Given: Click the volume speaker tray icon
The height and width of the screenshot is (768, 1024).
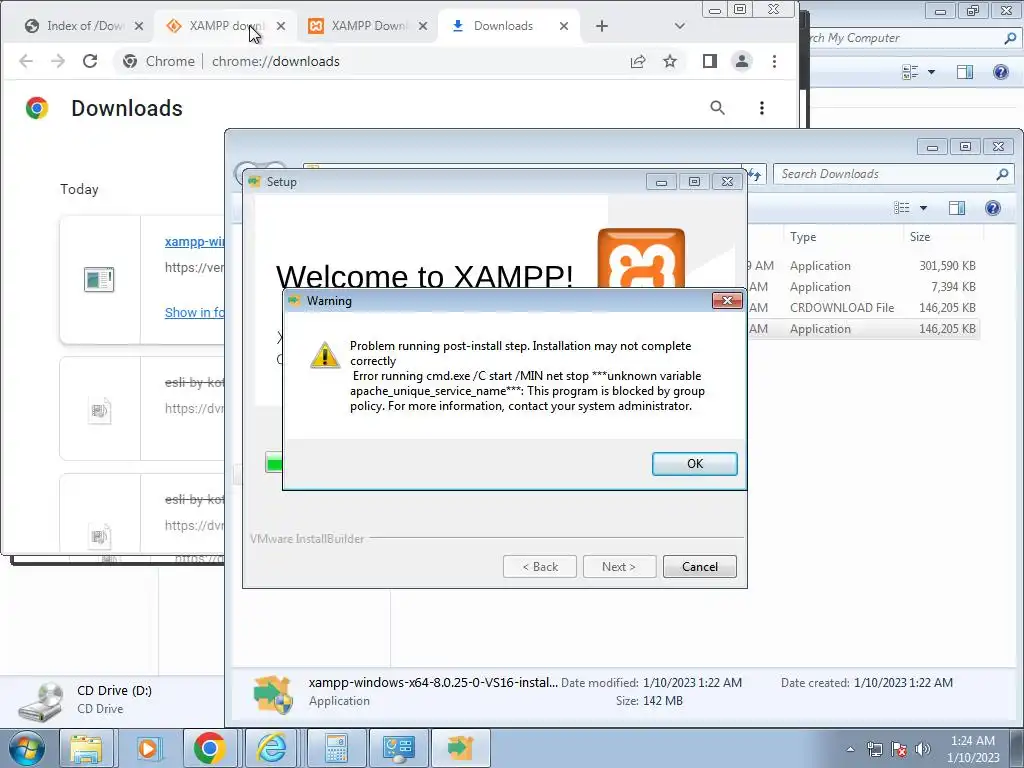Looking at the screenshot, I should (x=923, y=749).
